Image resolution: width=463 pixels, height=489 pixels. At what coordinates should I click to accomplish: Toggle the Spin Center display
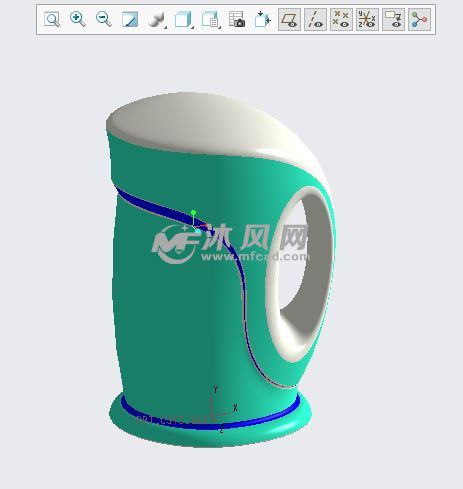pyautogui.click(x=419, y=19)
